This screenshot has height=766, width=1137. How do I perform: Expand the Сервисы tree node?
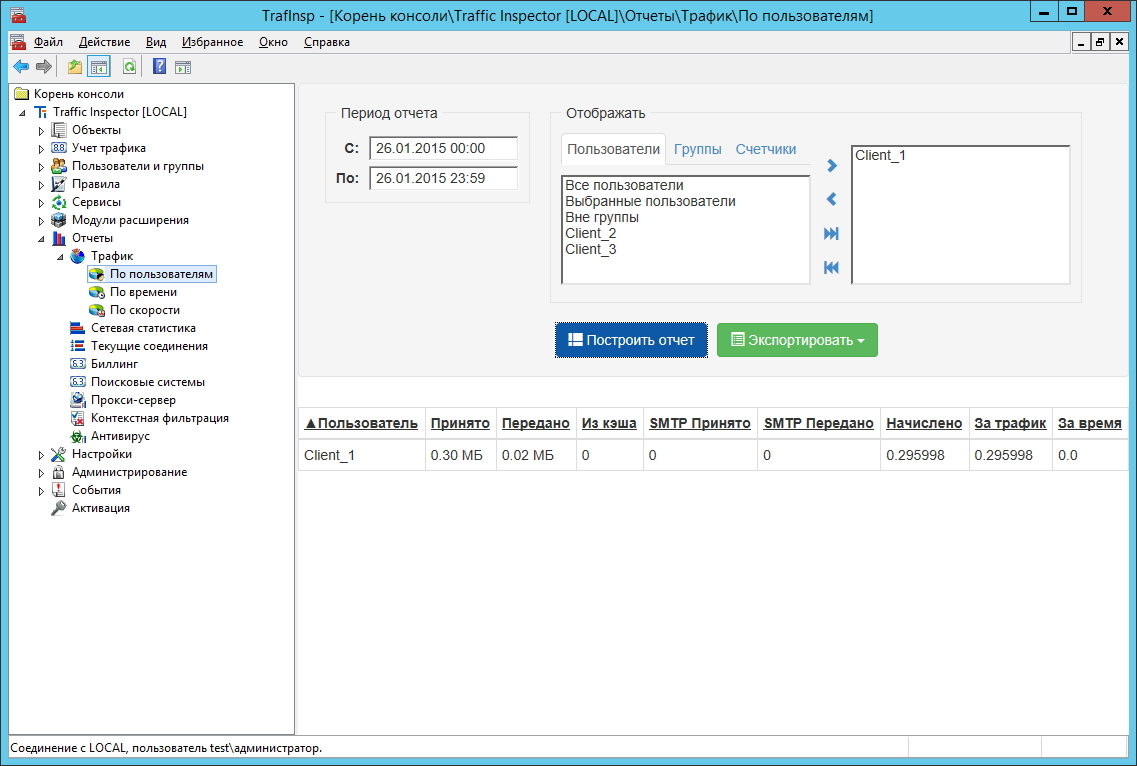point(41,203)
